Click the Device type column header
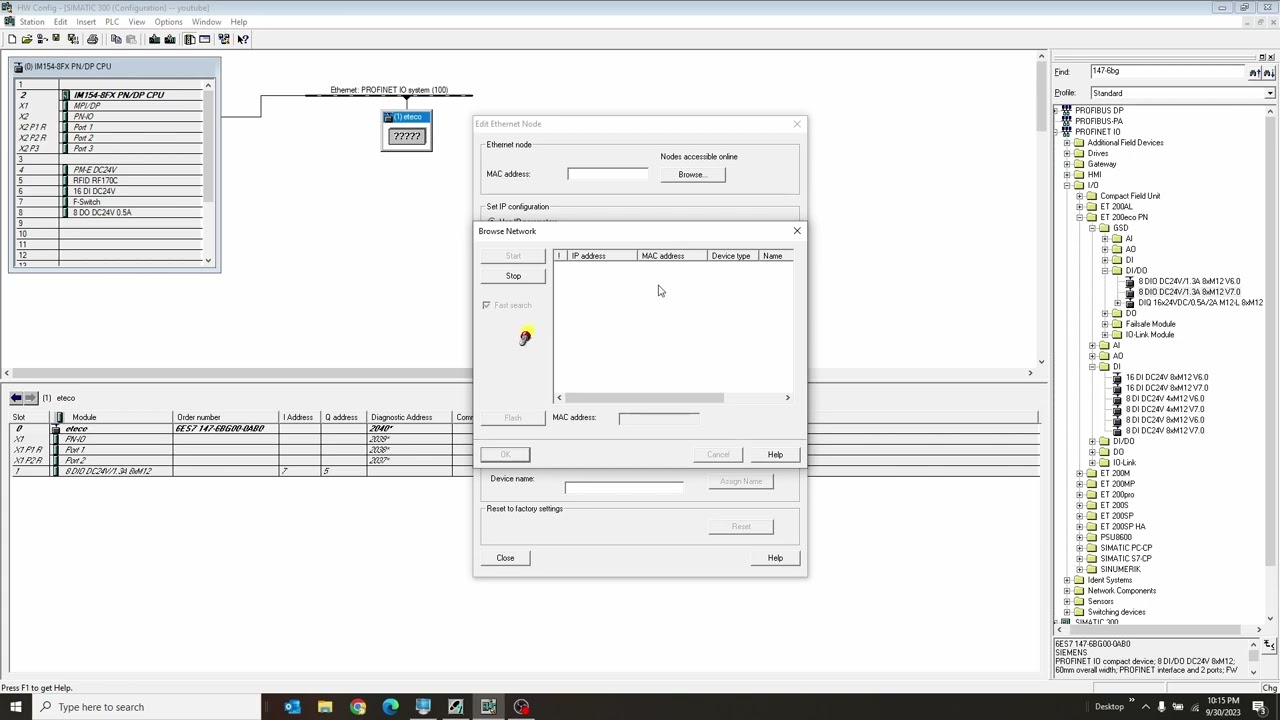1280x720 pixels. pyautogui.click(x=732, y=256)
